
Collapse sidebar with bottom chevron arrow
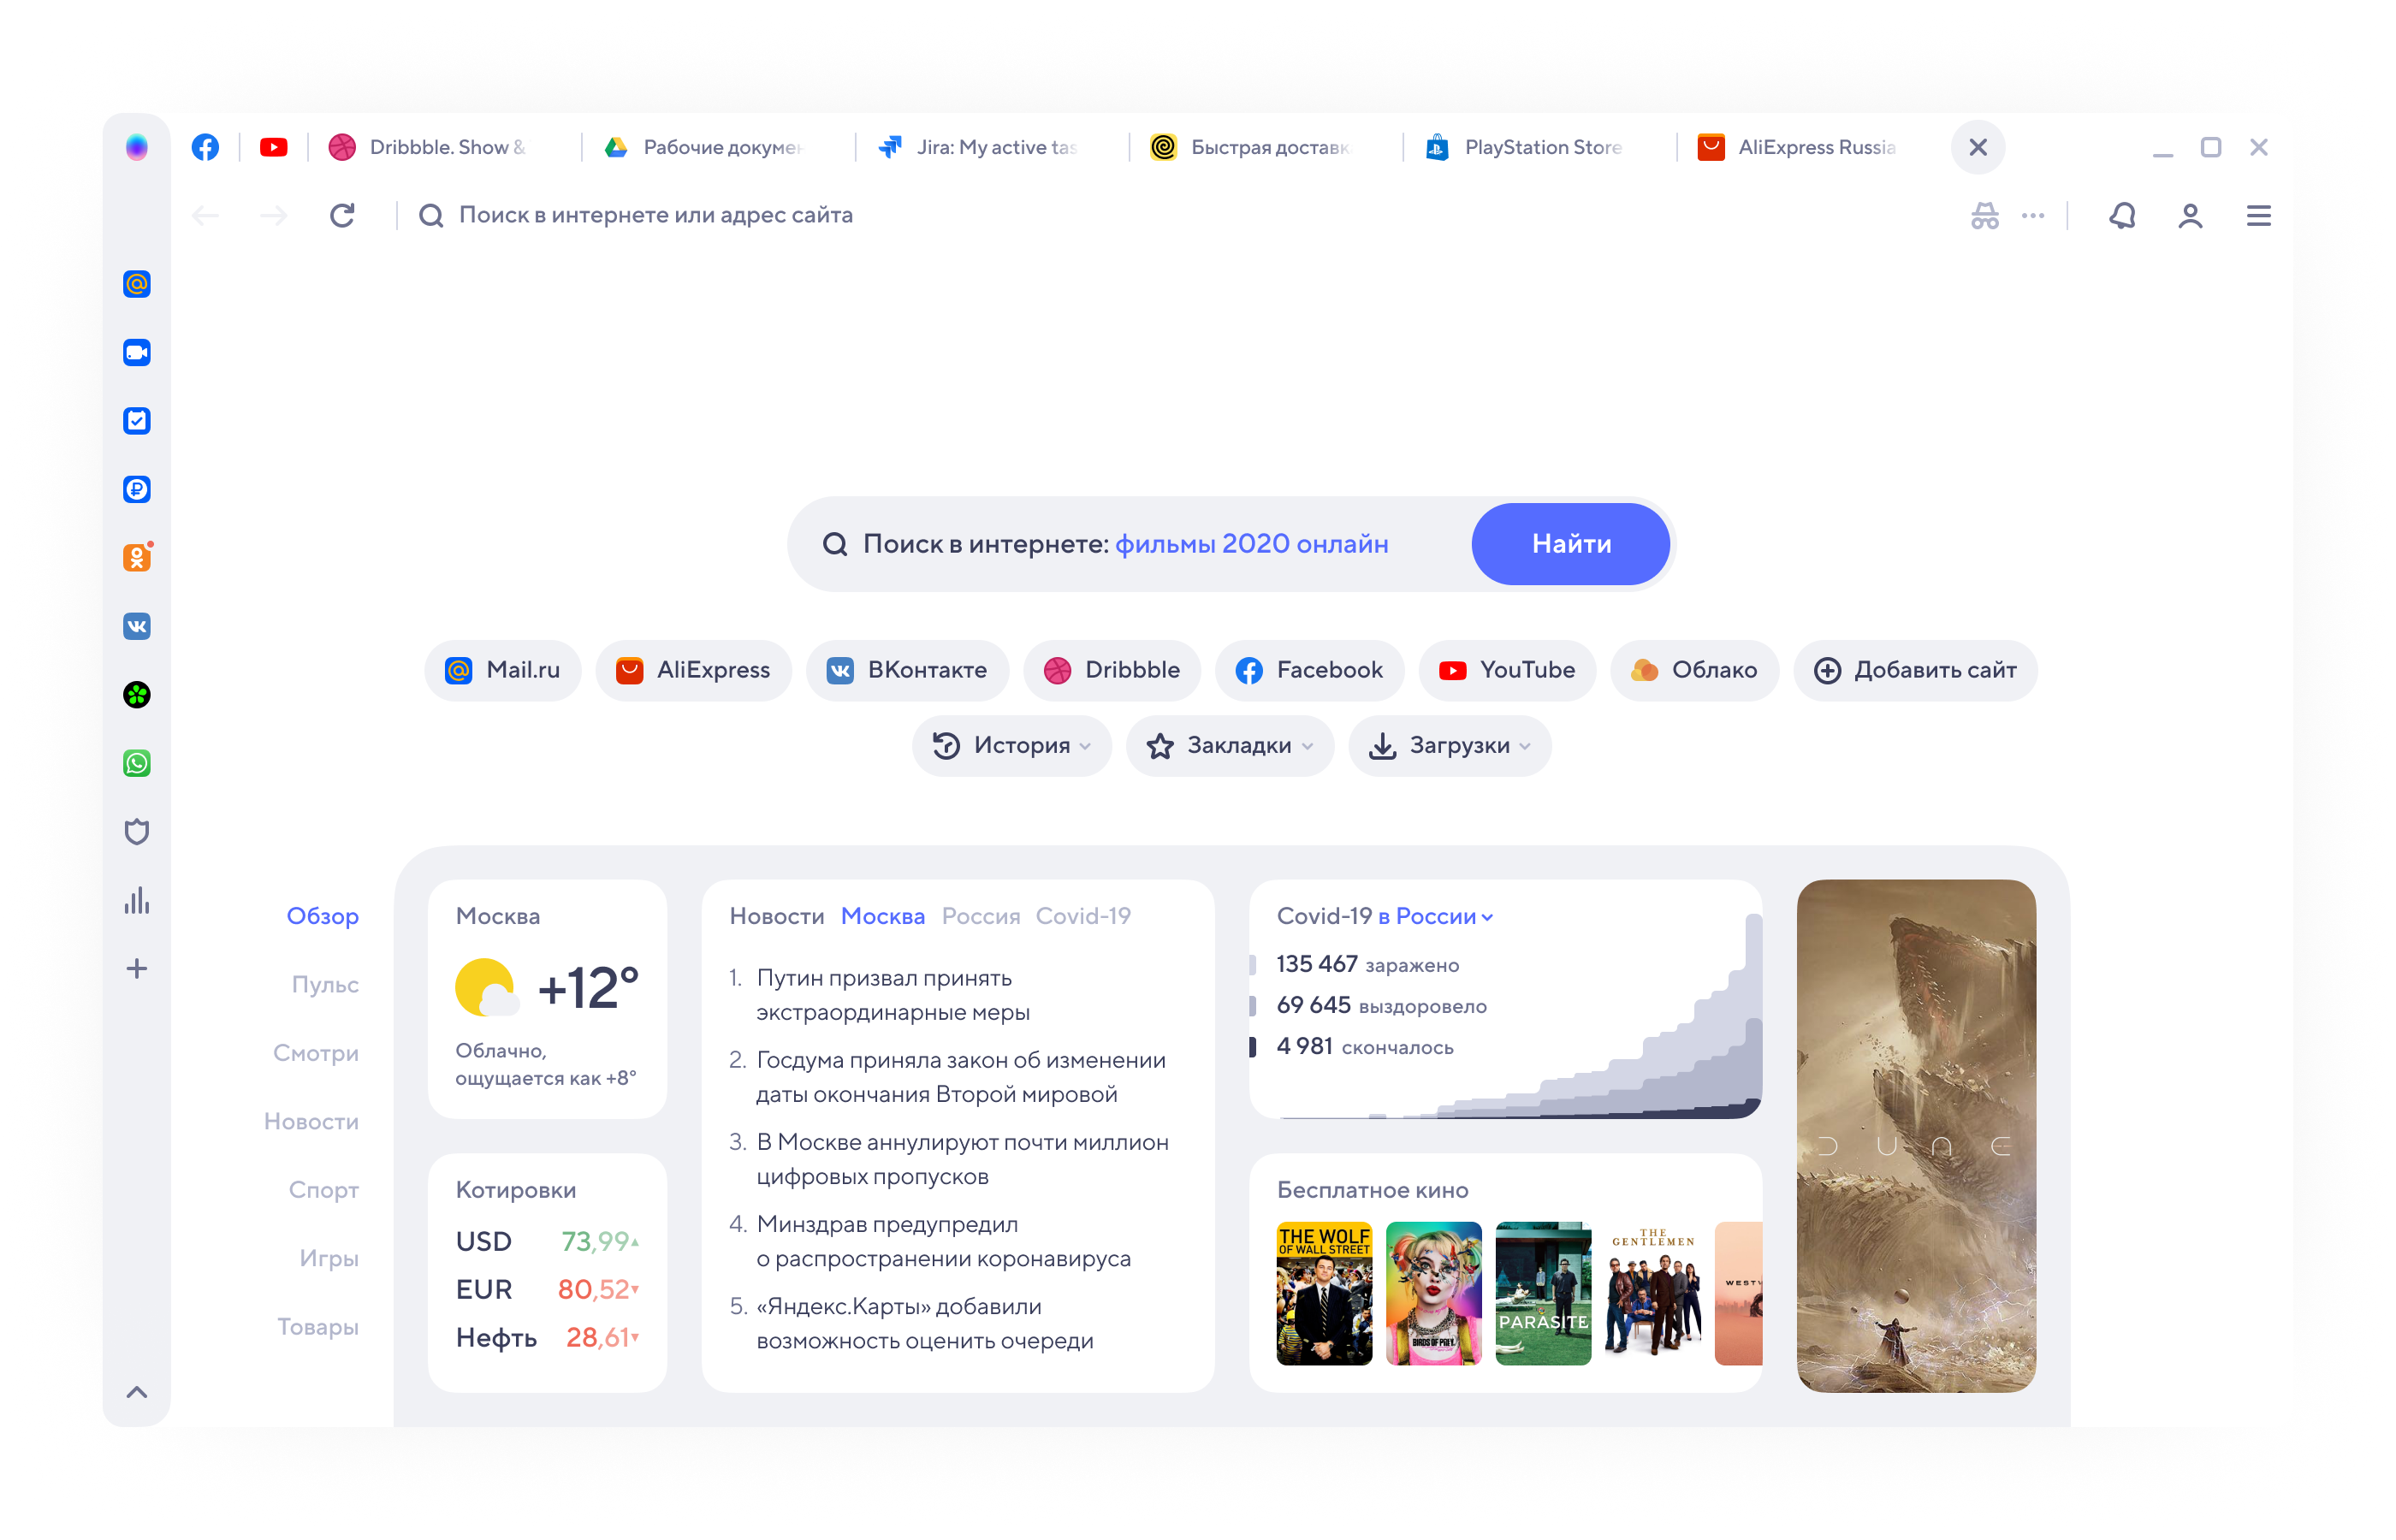137,1392
